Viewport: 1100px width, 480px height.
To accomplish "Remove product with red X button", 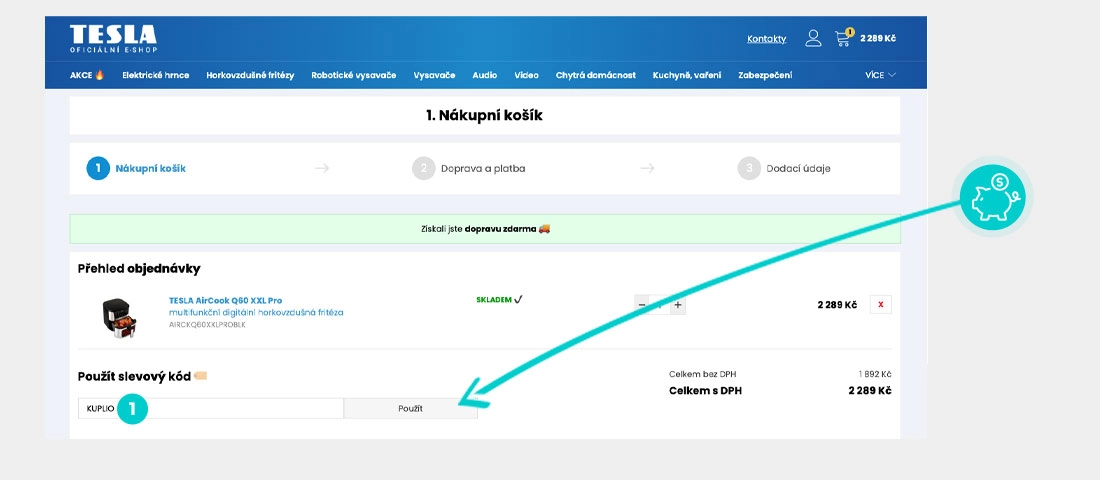I will tap(881, 305).
